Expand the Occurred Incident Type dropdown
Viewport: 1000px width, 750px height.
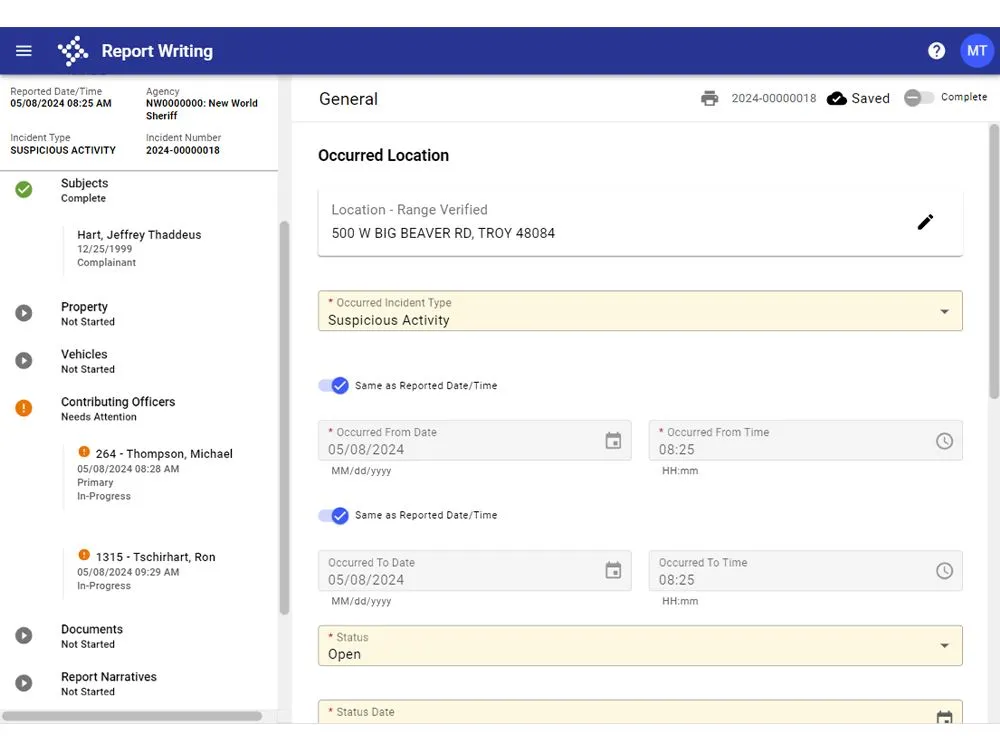pyautogui.click(x=944, y=312)
